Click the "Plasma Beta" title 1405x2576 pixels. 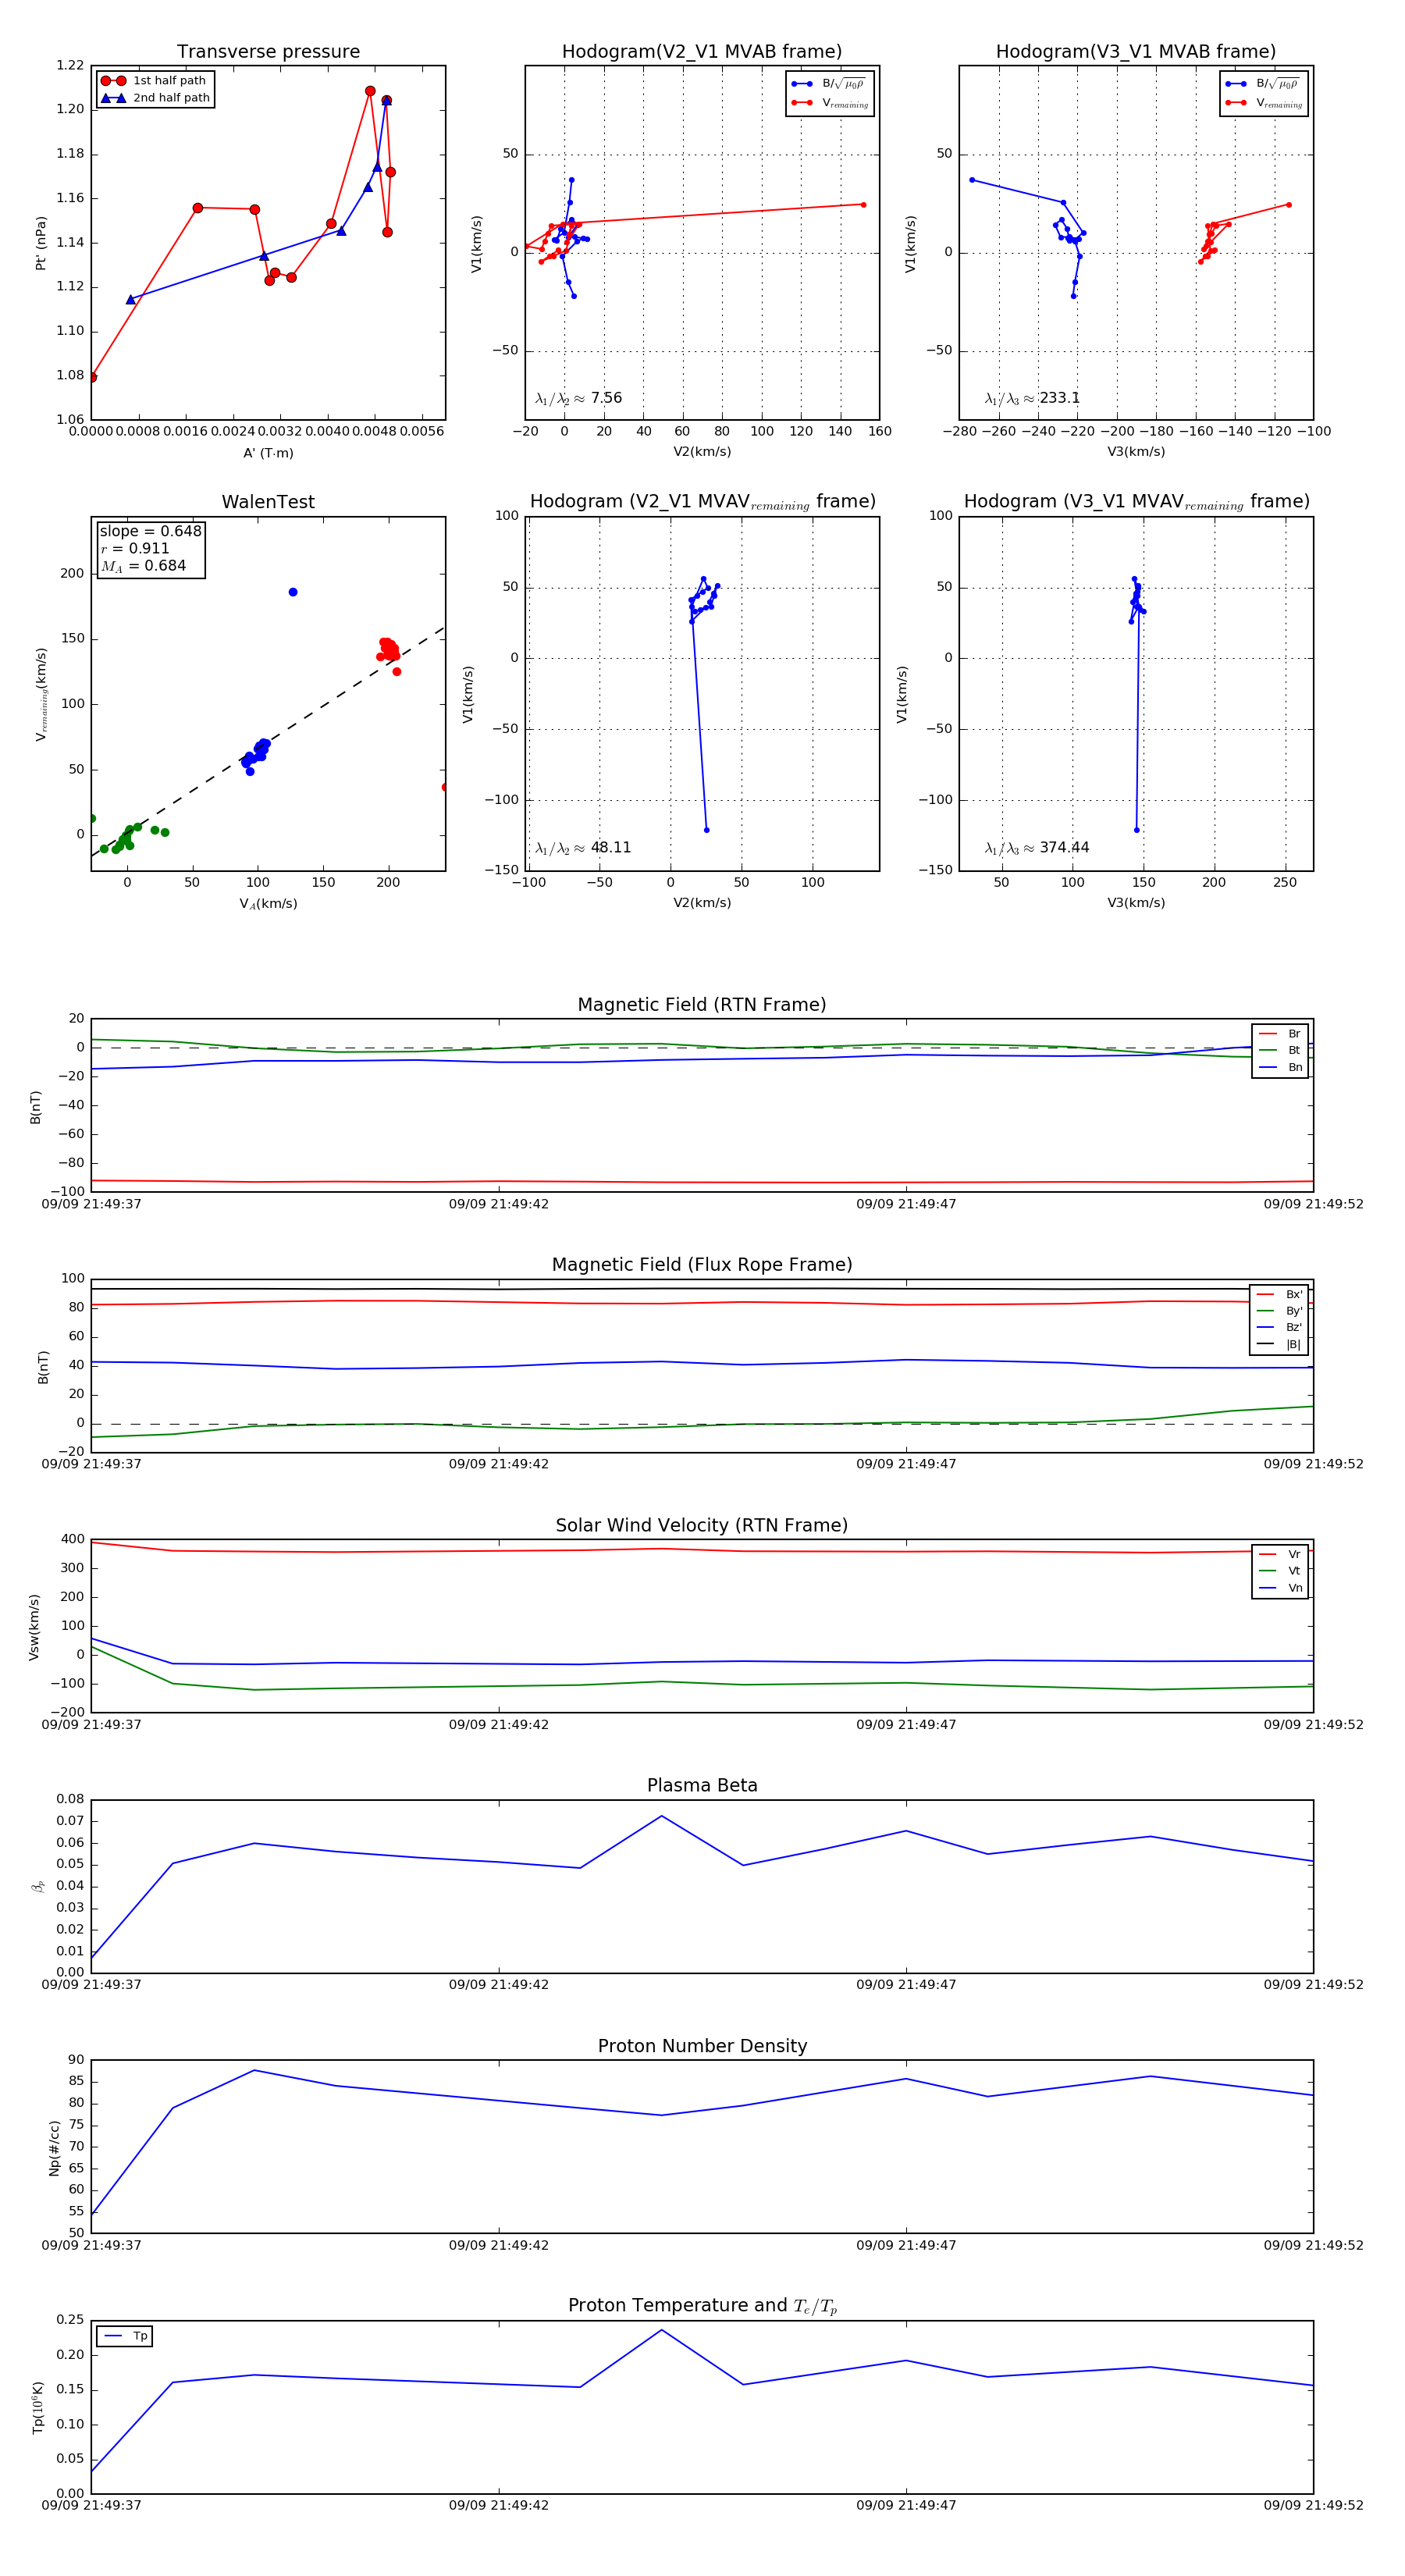click(x=702, y=1785)
